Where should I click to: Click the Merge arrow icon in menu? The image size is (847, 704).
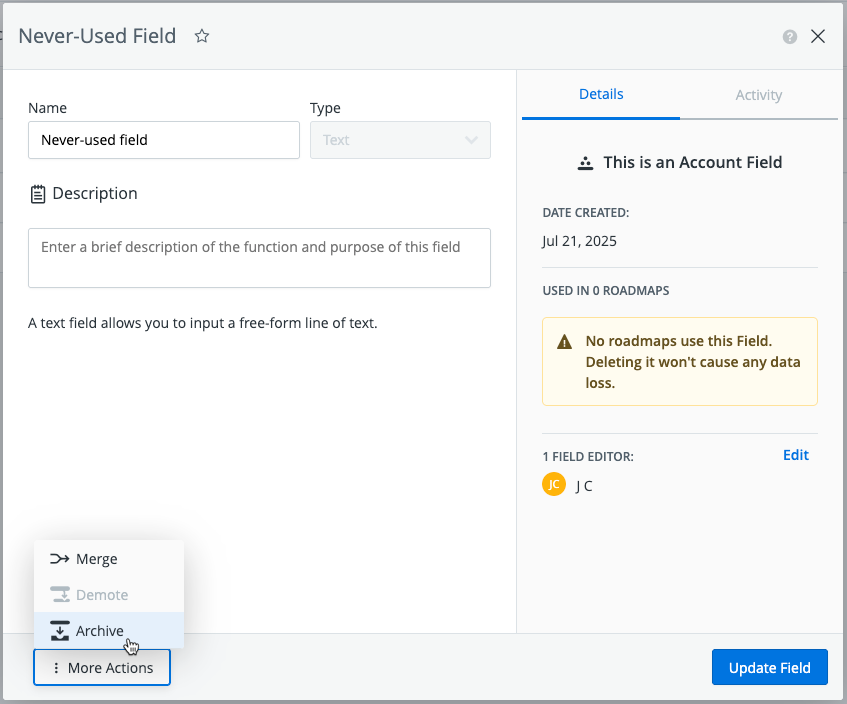(59, 559)
